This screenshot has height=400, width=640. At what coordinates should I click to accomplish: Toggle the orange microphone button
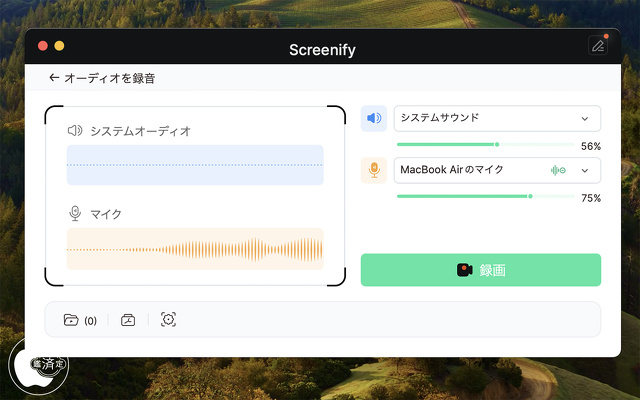[x=374, y=170]
